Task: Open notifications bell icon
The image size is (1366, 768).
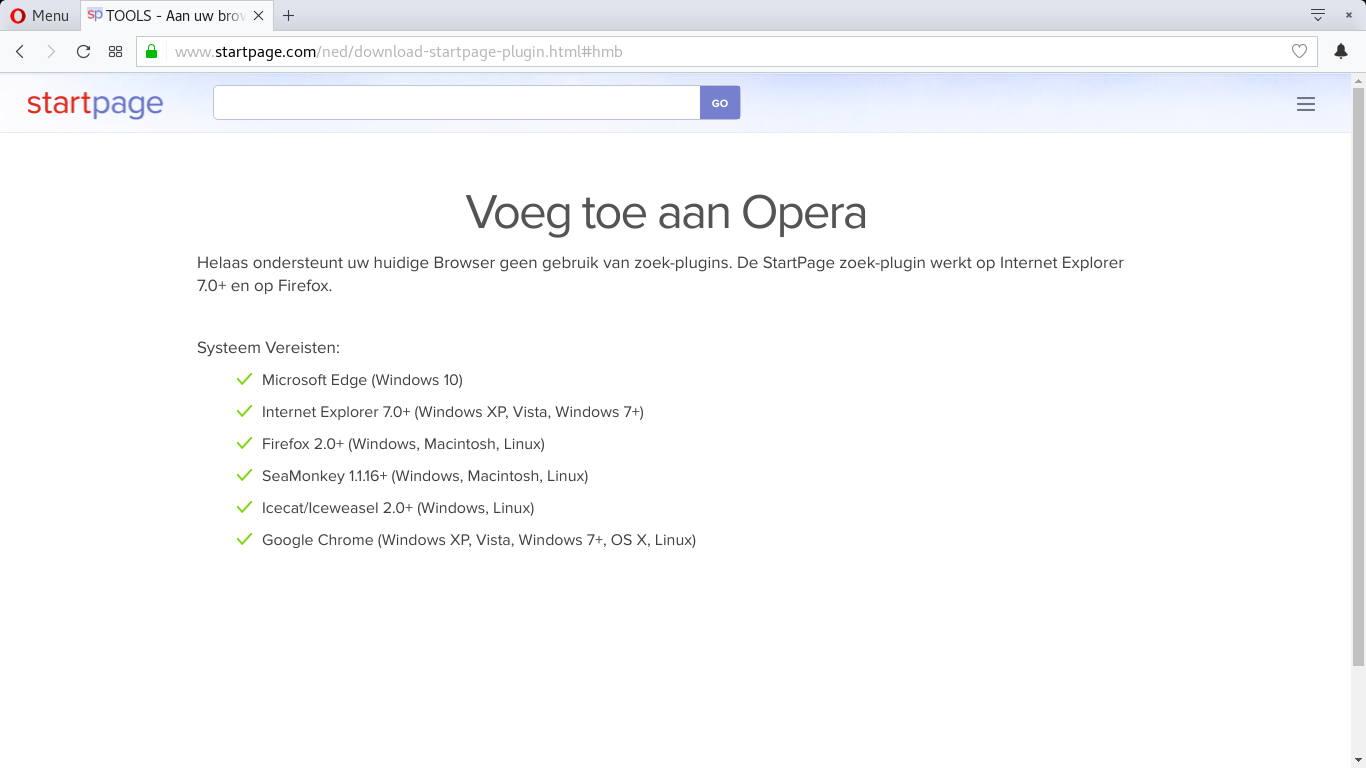Action: [x=1341, y=51]
